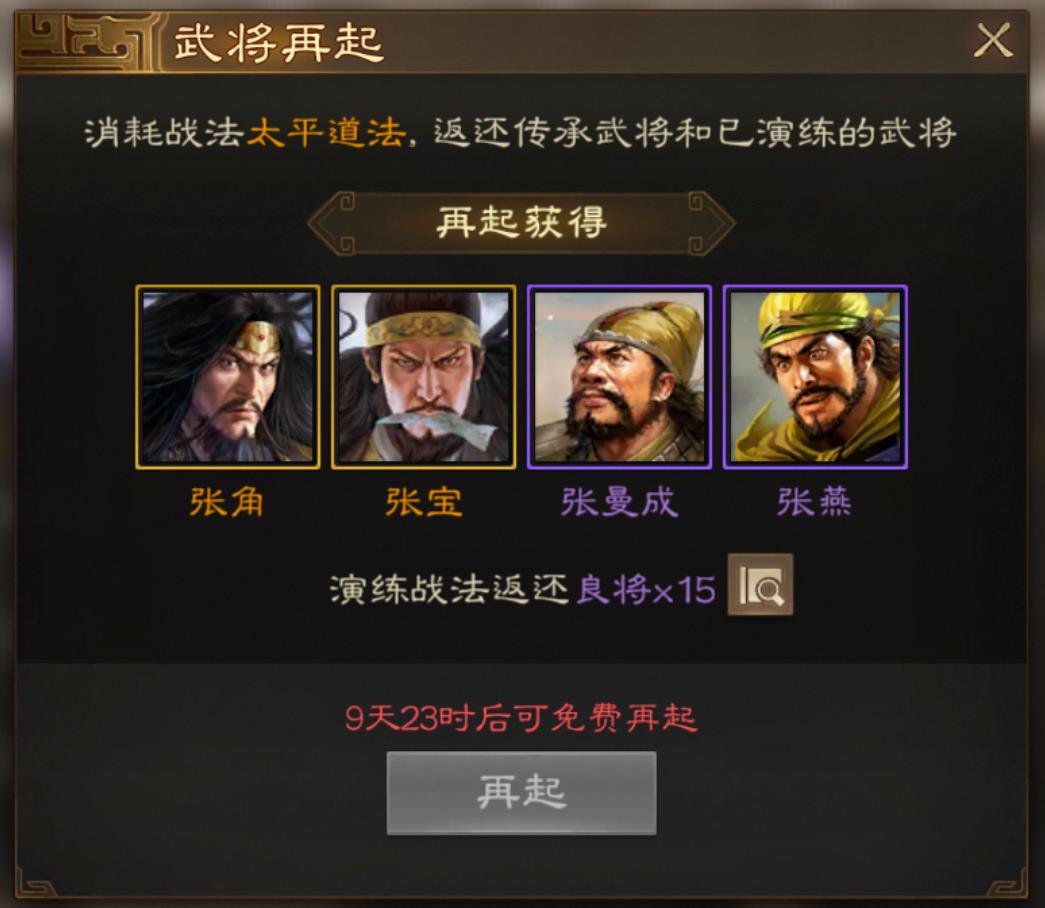The height and width of the screenshot is (908, 1045).
Task: Select the 张角 portrait
Action: click(x=228, y=377)
